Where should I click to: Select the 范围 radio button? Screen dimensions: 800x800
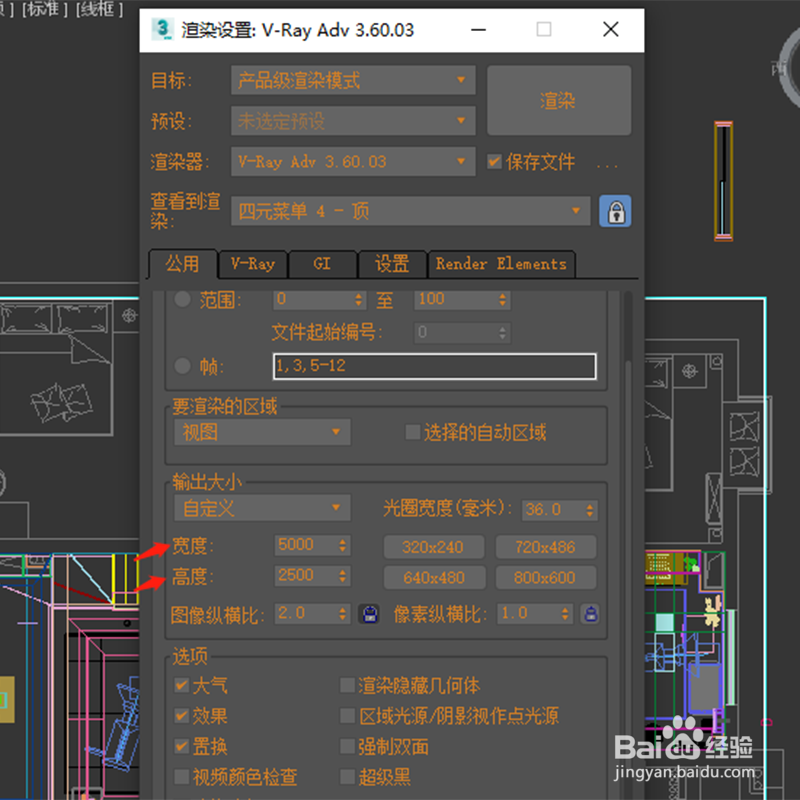pyautogui.click(x=182, y=299)
